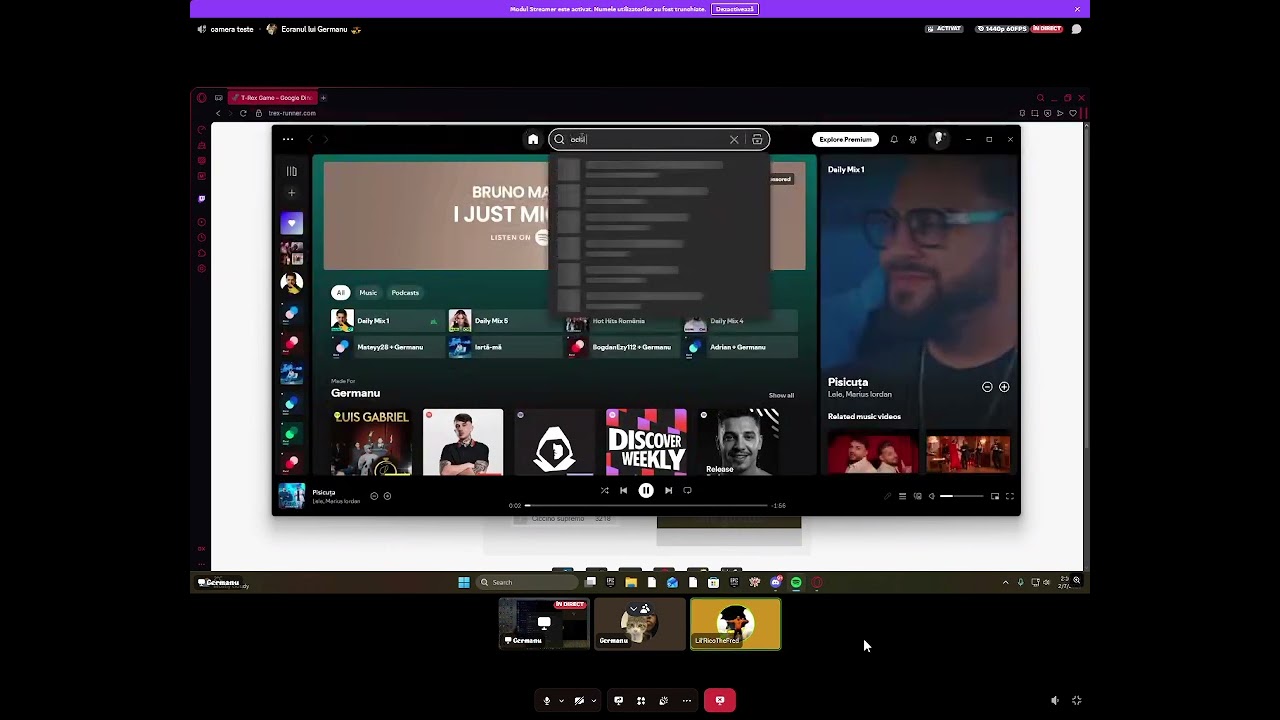This screenshot has width=1280, height=720.
Task: Open Spotify Friend Activity icon
Action: (x=913, y=139)
